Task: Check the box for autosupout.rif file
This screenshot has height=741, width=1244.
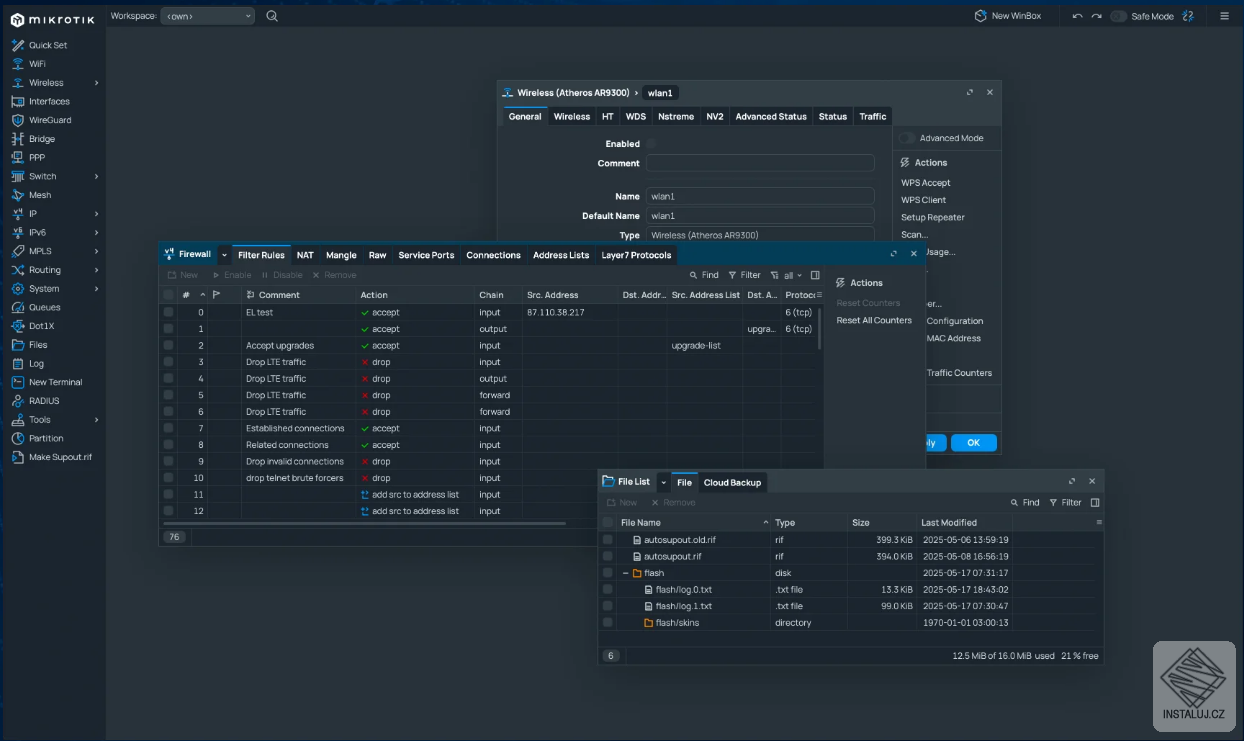Action: click(x=607, y=556)
